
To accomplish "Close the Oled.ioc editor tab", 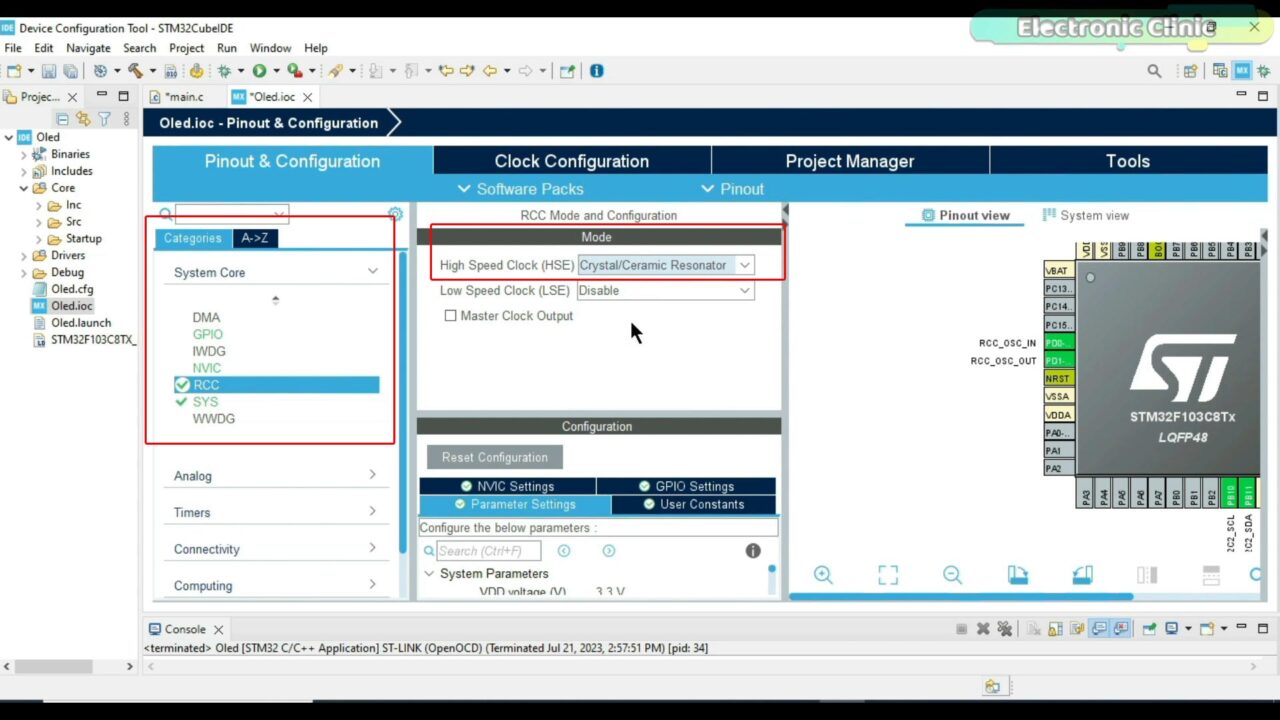I will 308,97.
